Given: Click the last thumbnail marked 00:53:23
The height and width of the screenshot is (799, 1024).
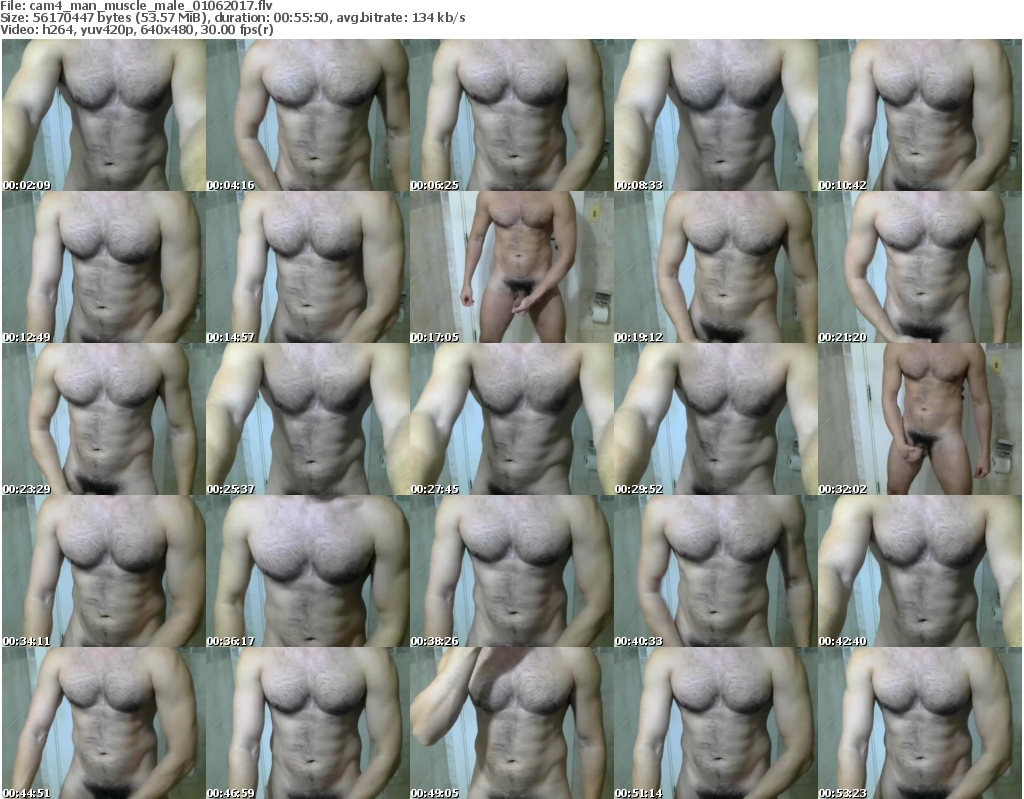Looking at the screenshot, I should pyautogui.click(x=920, y=723).
